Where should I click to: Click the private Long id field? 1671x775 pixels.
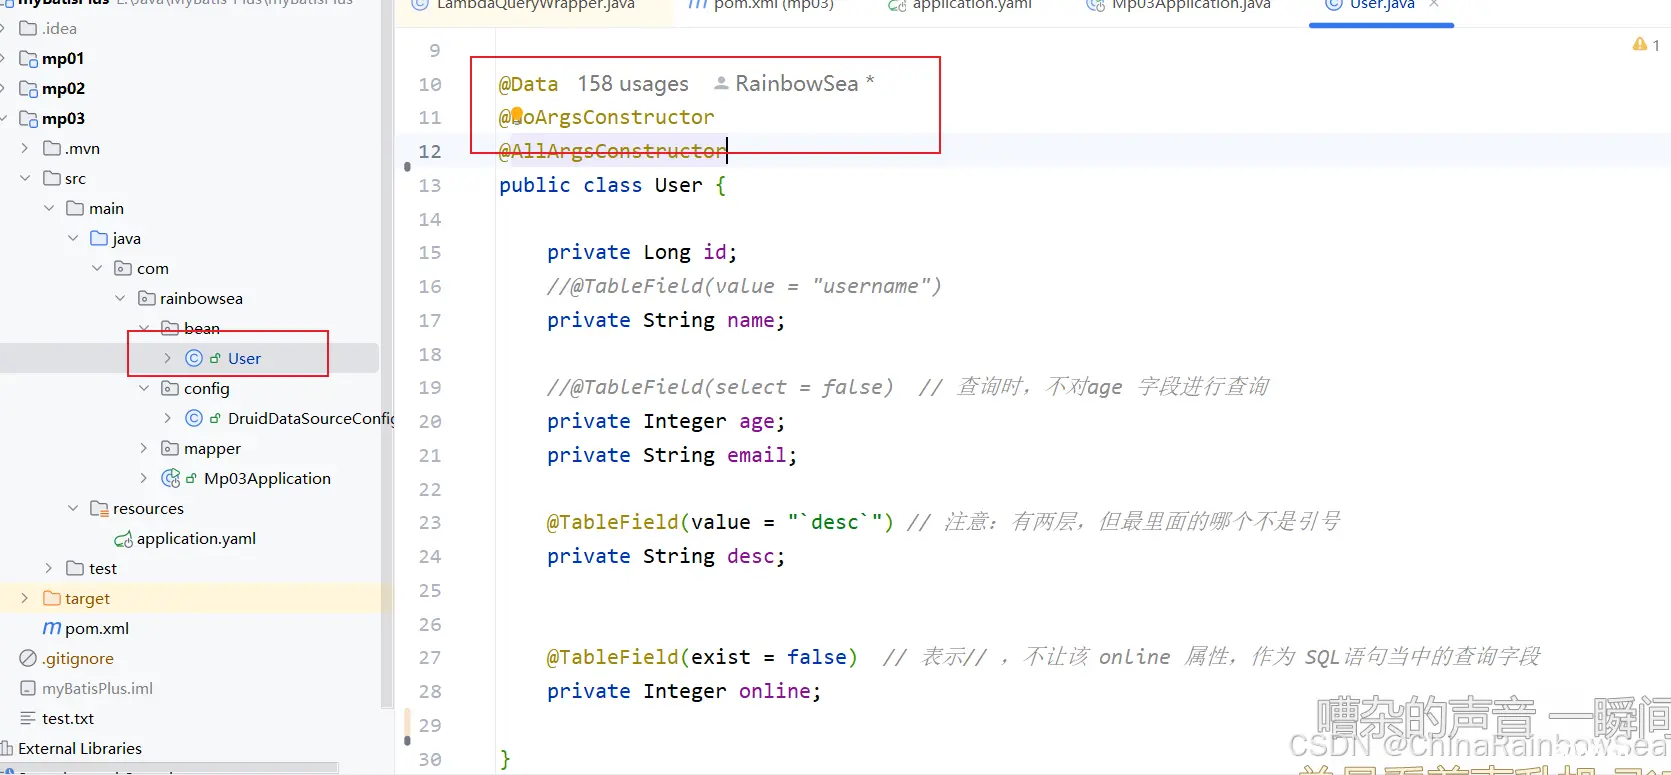(642, 252)
